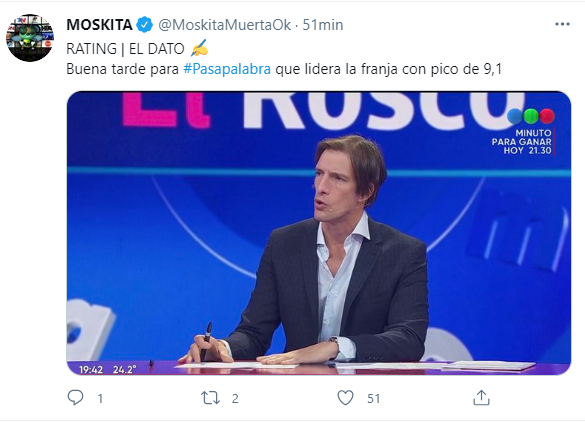Click the MOSKITA display name
Image resolution: width=585 pixels, height=422 pixels.
point(99,25)
